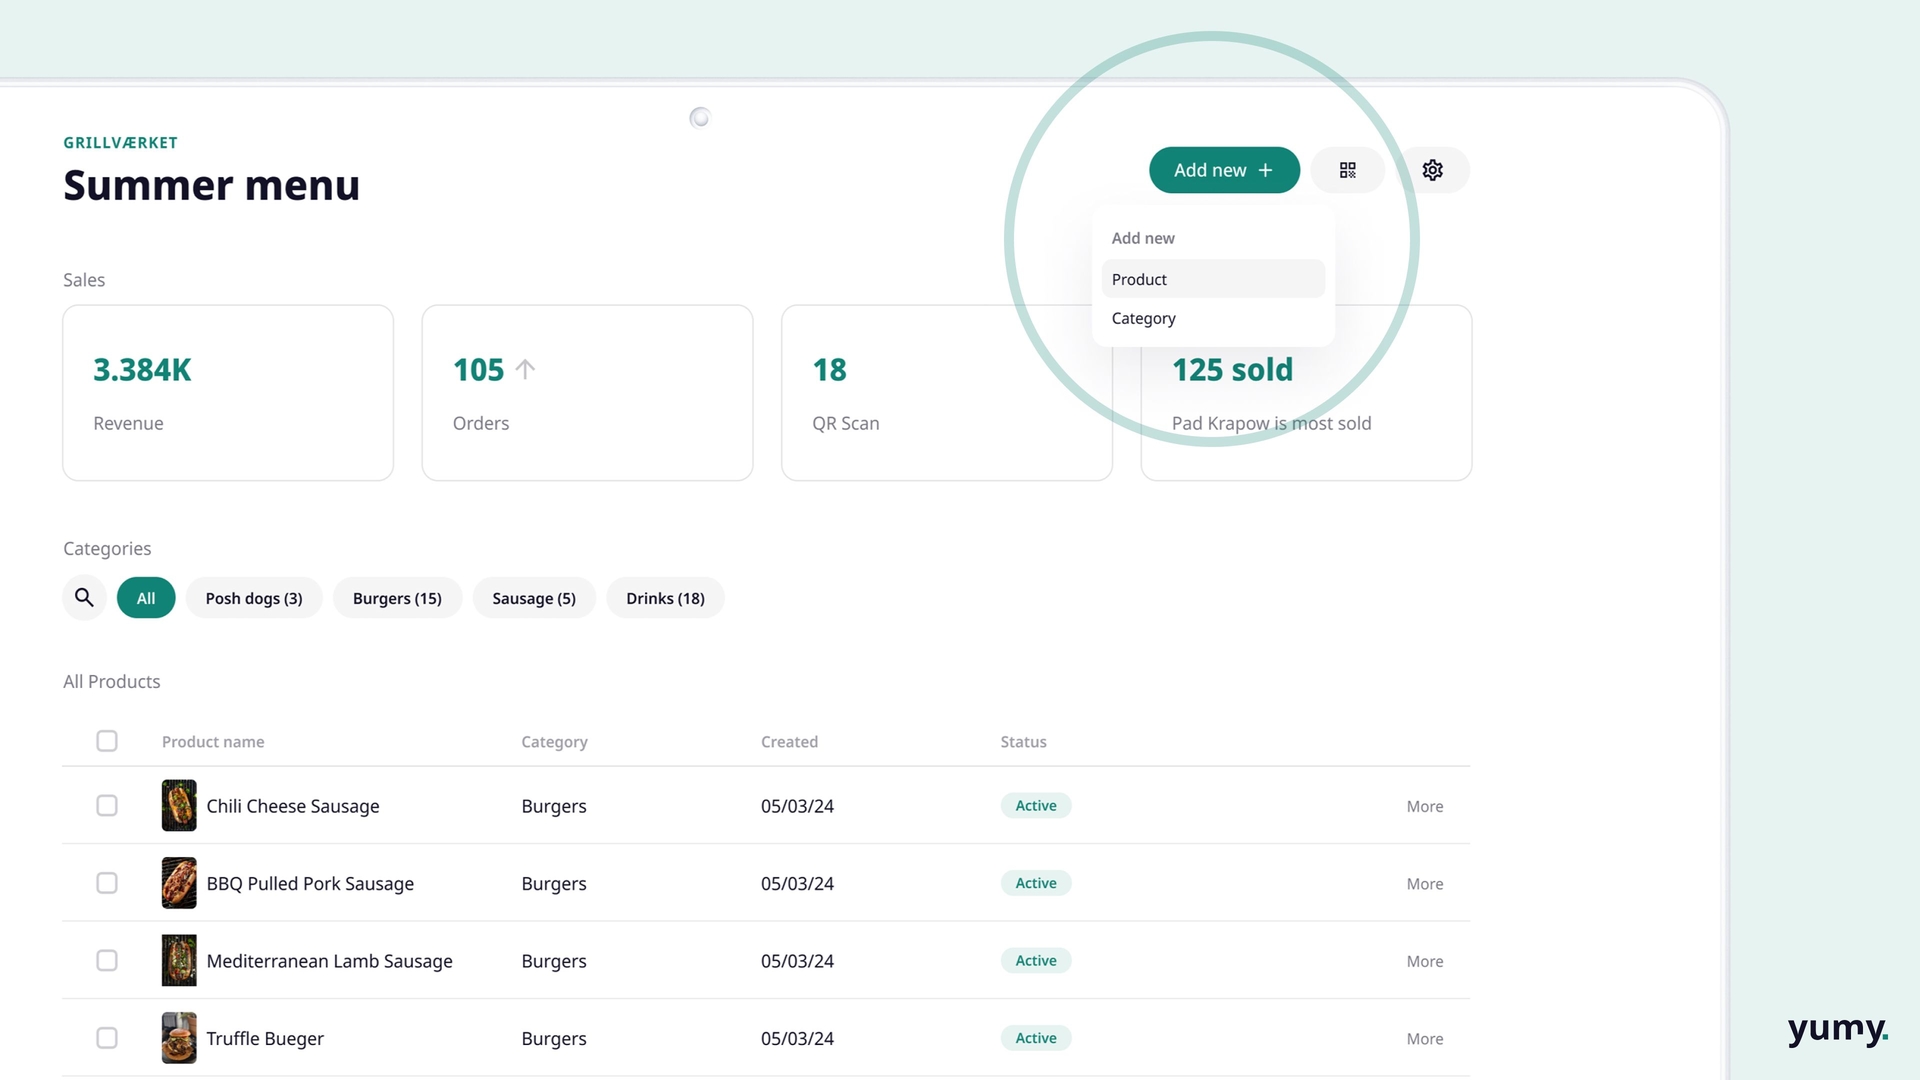1920x1080 pixels.
Task: Click the Chili Cheese Sausage thumbnail
Action: point(179,806)
